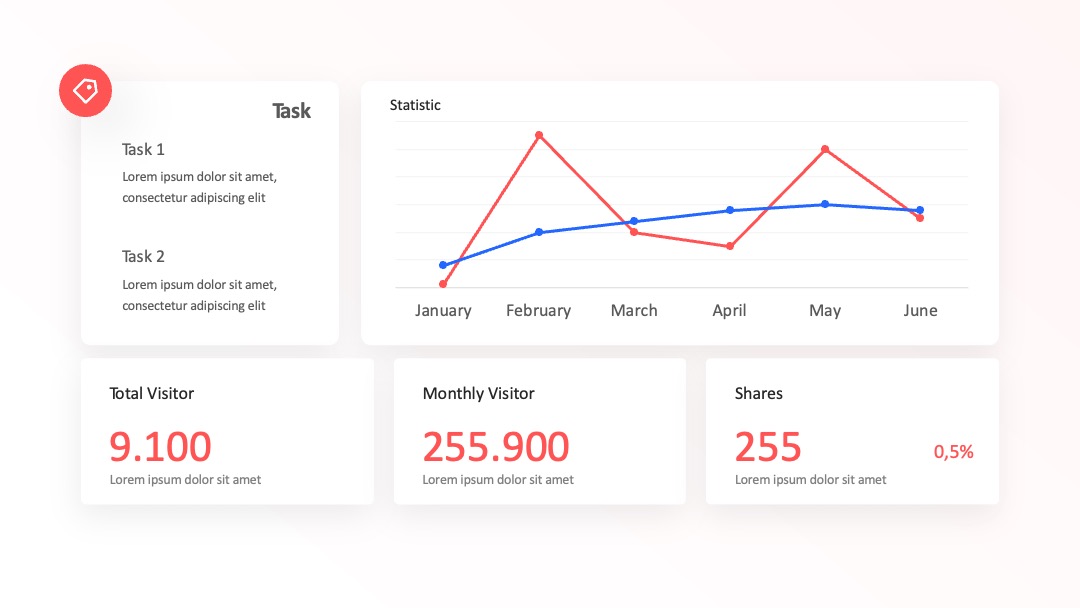Select the Task 1 heading
This screenshot has width=1080, height=608.
pos(143,149)
